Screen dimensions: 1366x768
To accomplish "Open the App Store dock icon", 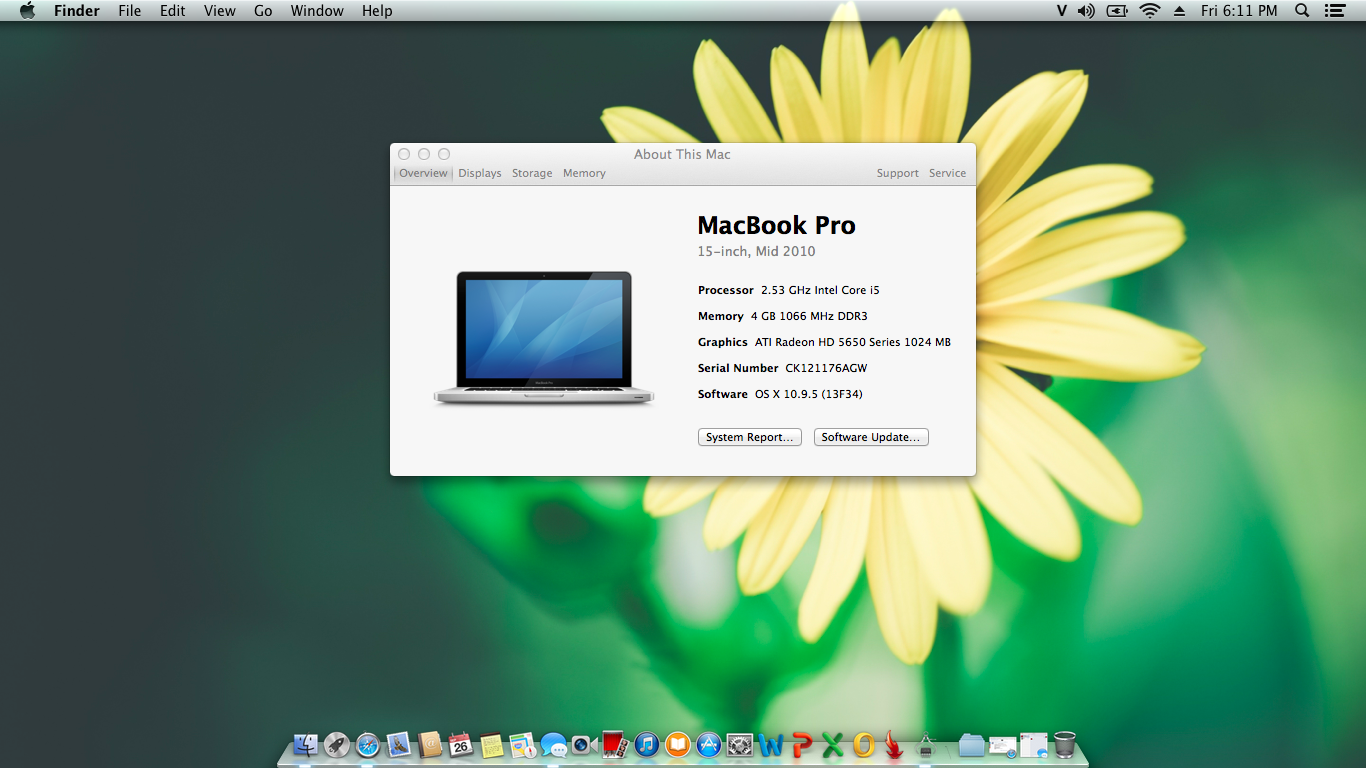I will pos(709,745).
